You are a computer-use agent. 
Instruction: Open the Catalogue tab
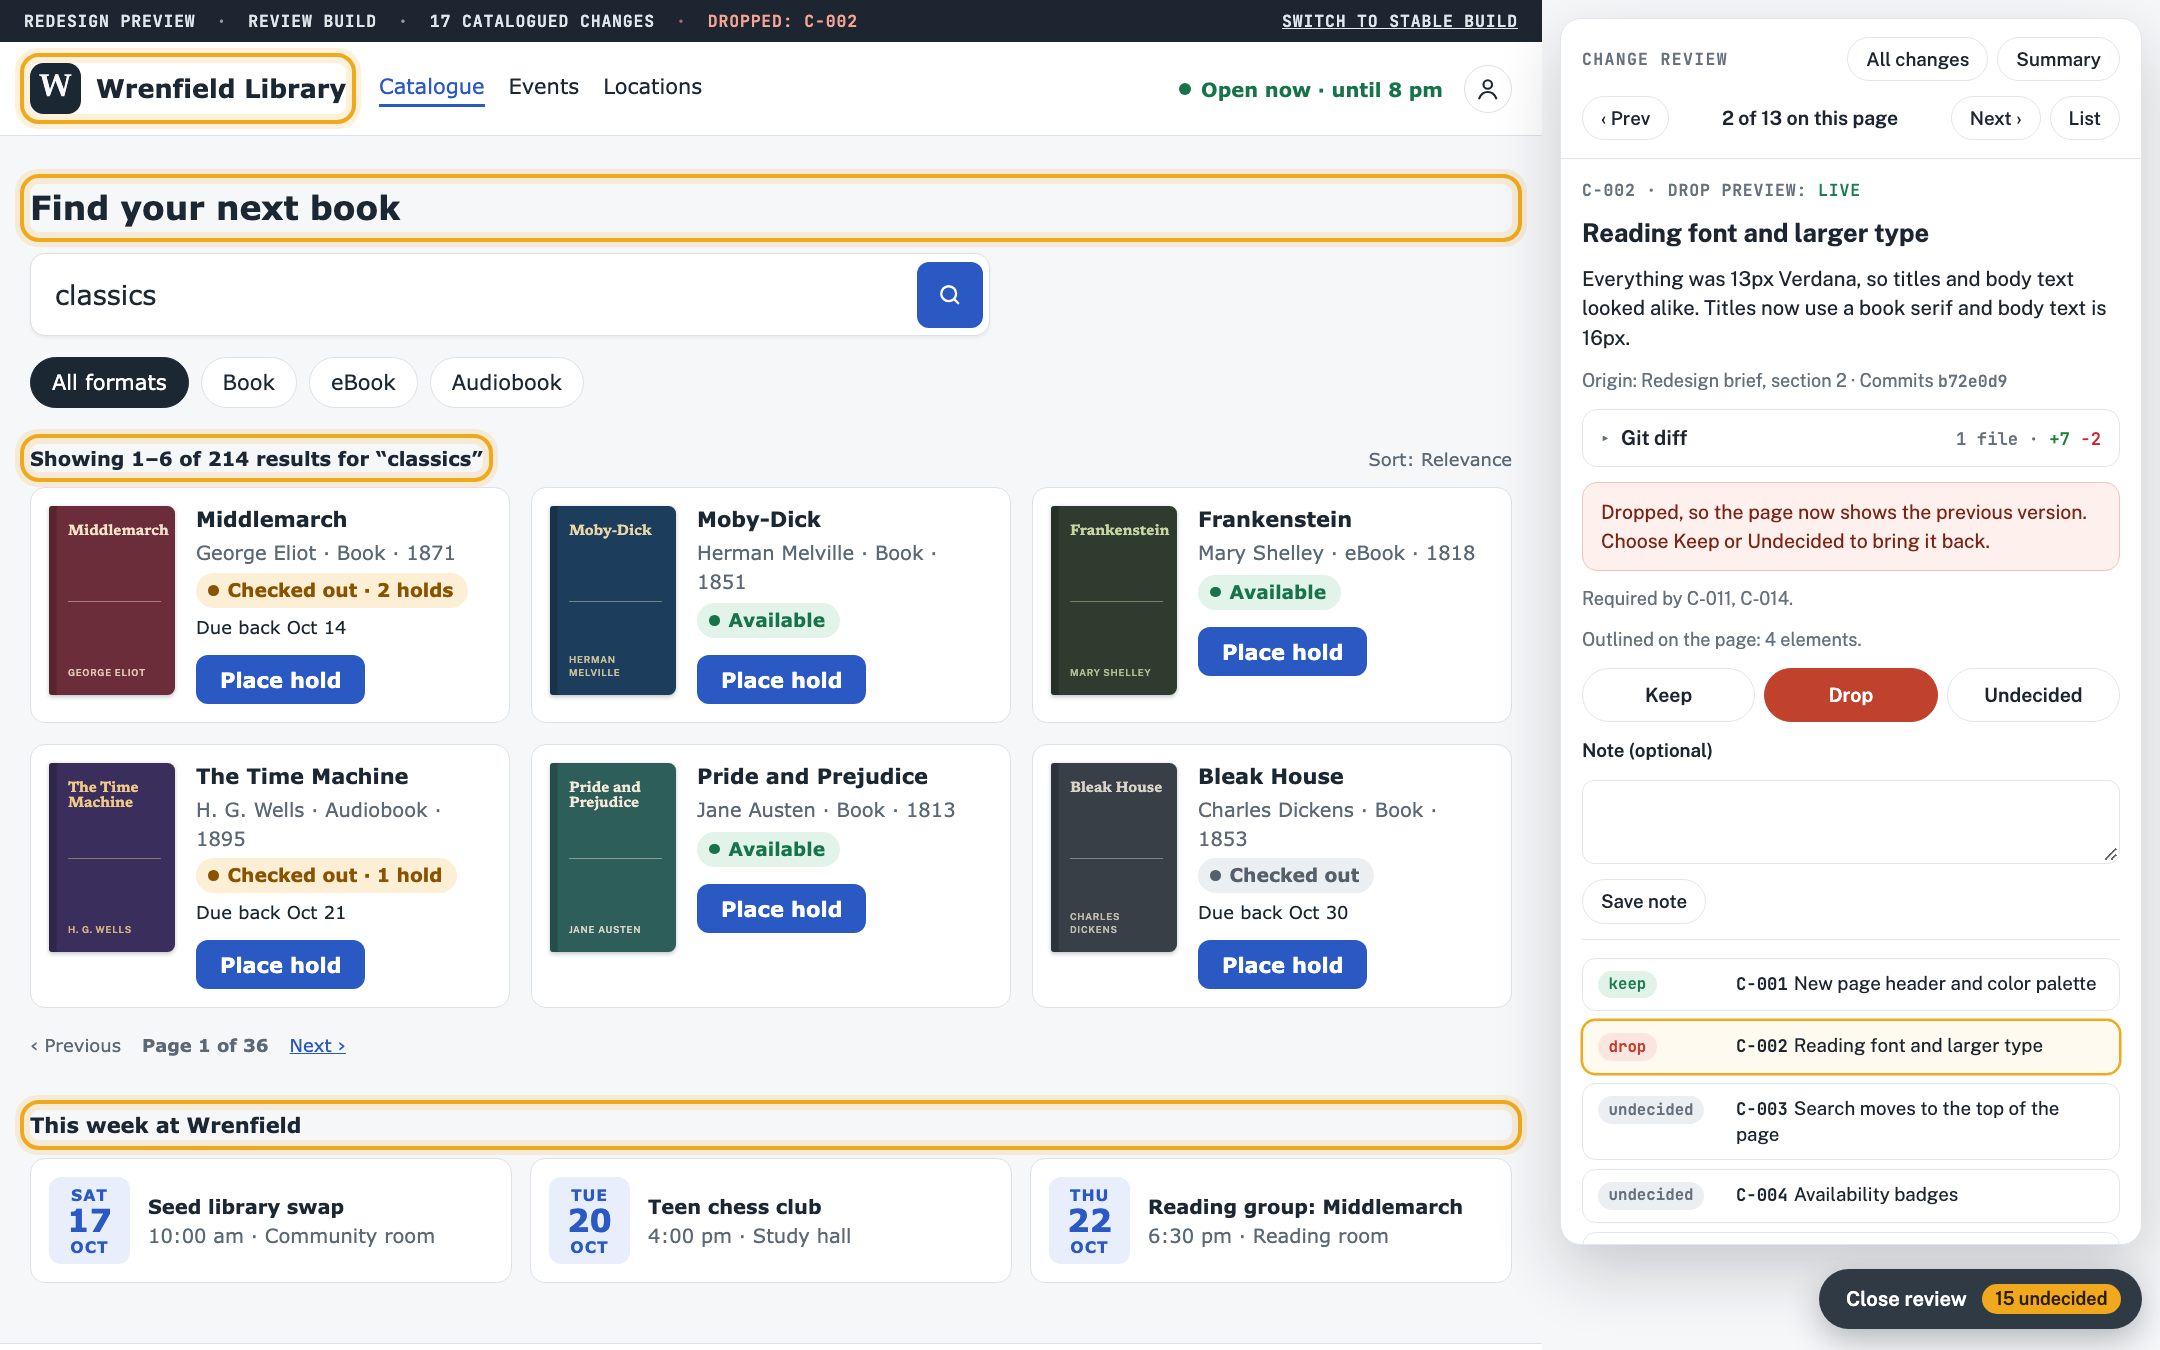coord(431,87)
